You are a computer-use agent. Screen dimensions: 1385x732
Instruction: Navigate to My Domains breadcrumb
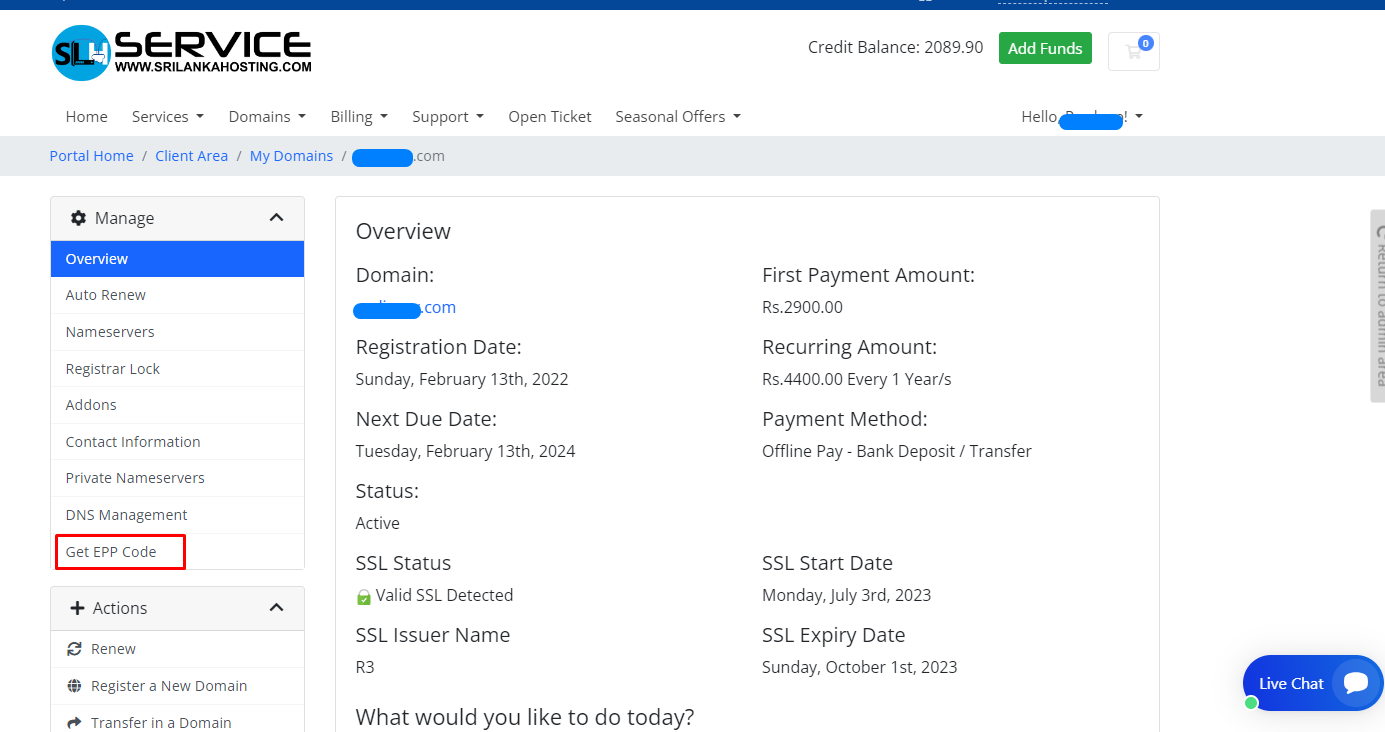tap(291, 156)
